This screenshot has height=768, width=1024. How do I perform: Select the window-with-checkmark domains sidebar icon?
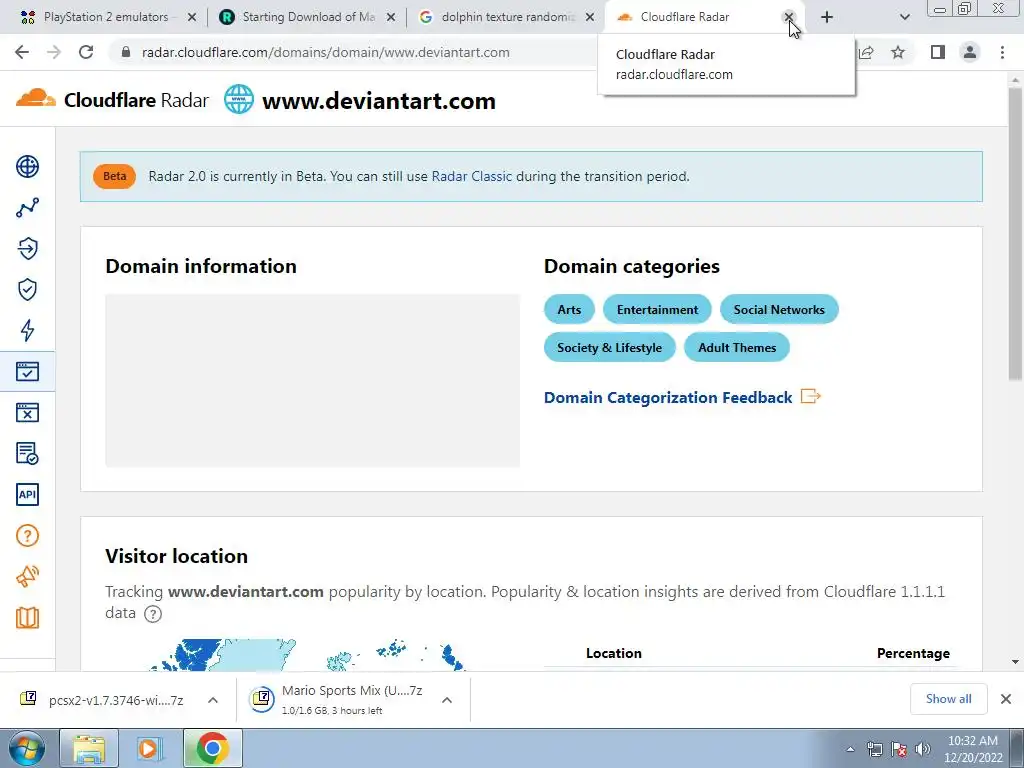(x=27, y=372)
